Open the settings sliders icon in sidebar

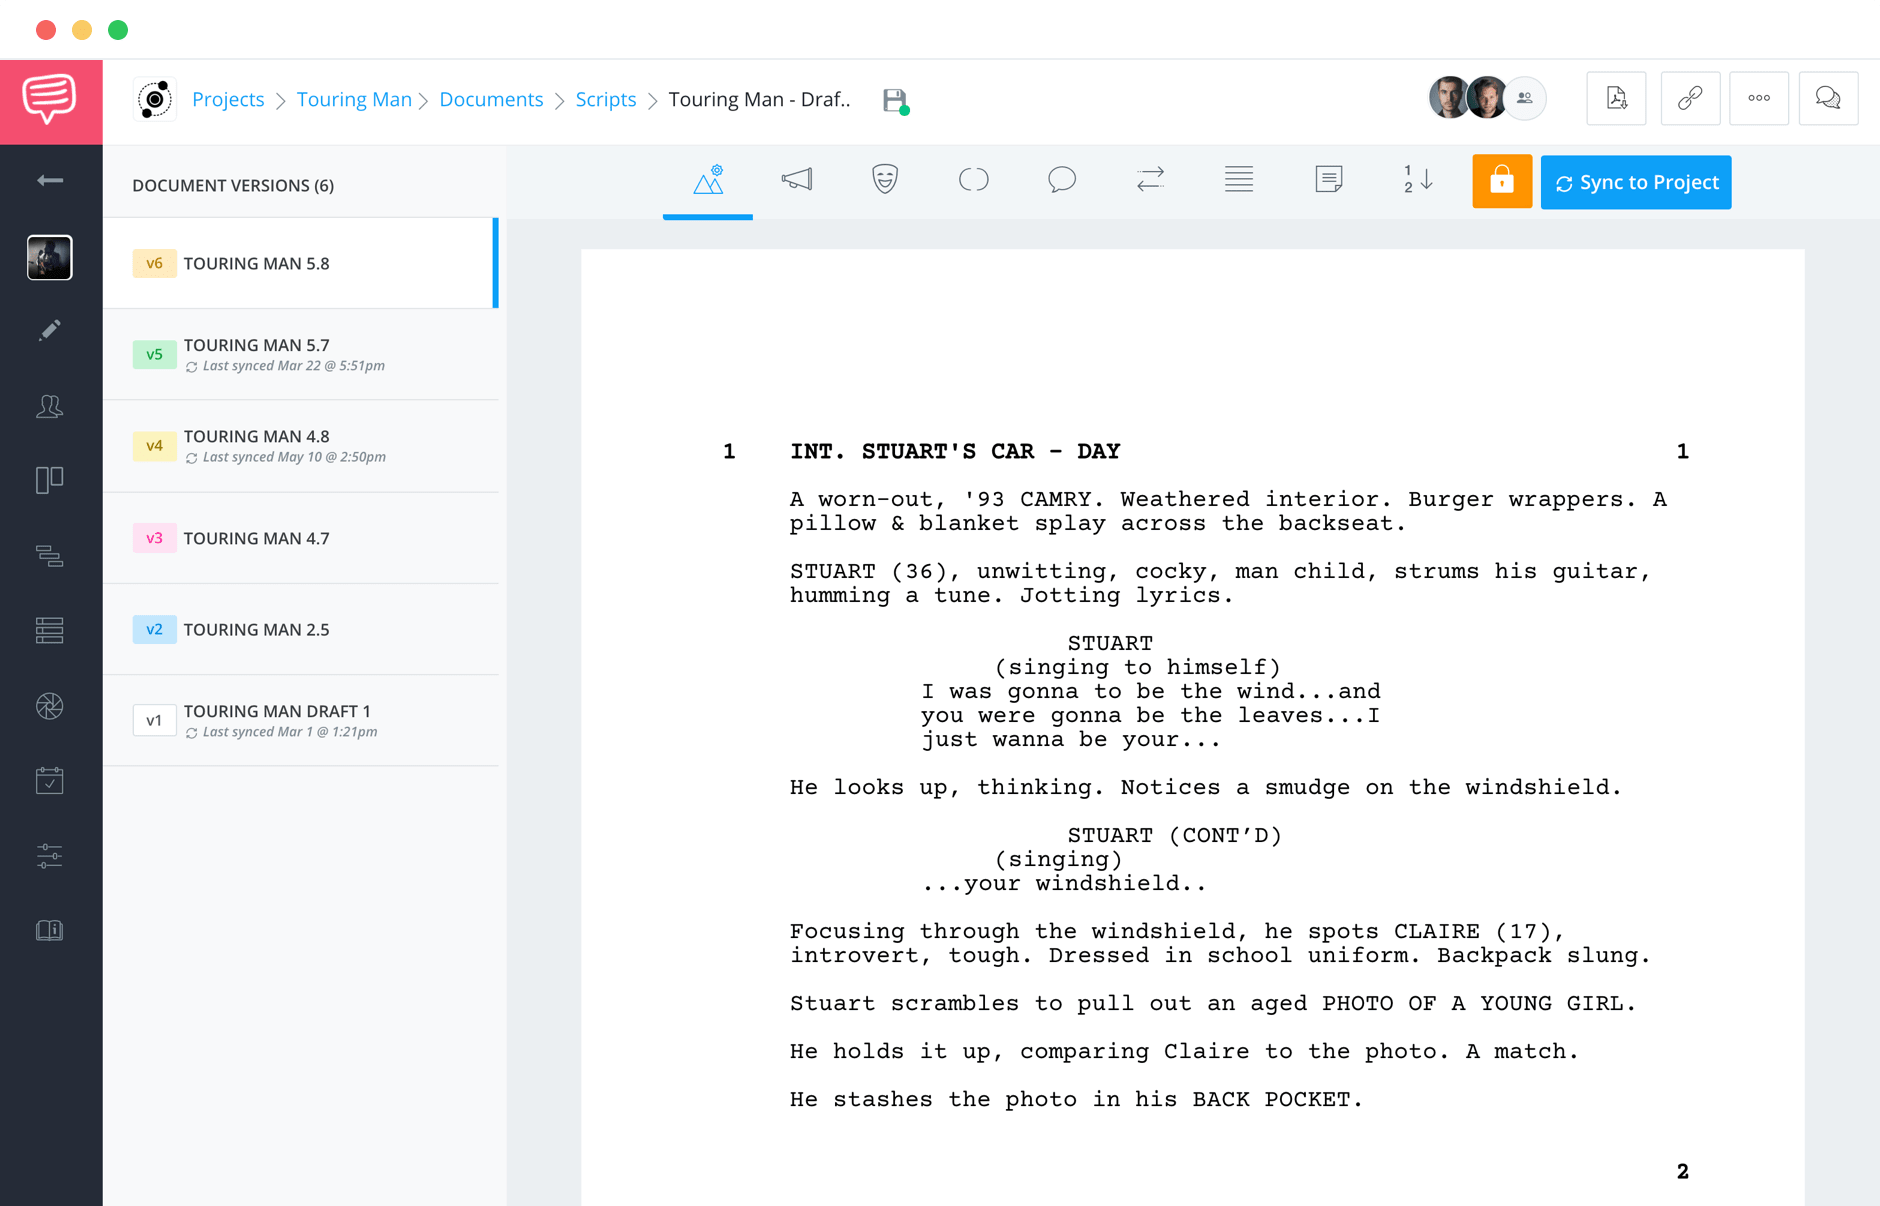(50, 855)
